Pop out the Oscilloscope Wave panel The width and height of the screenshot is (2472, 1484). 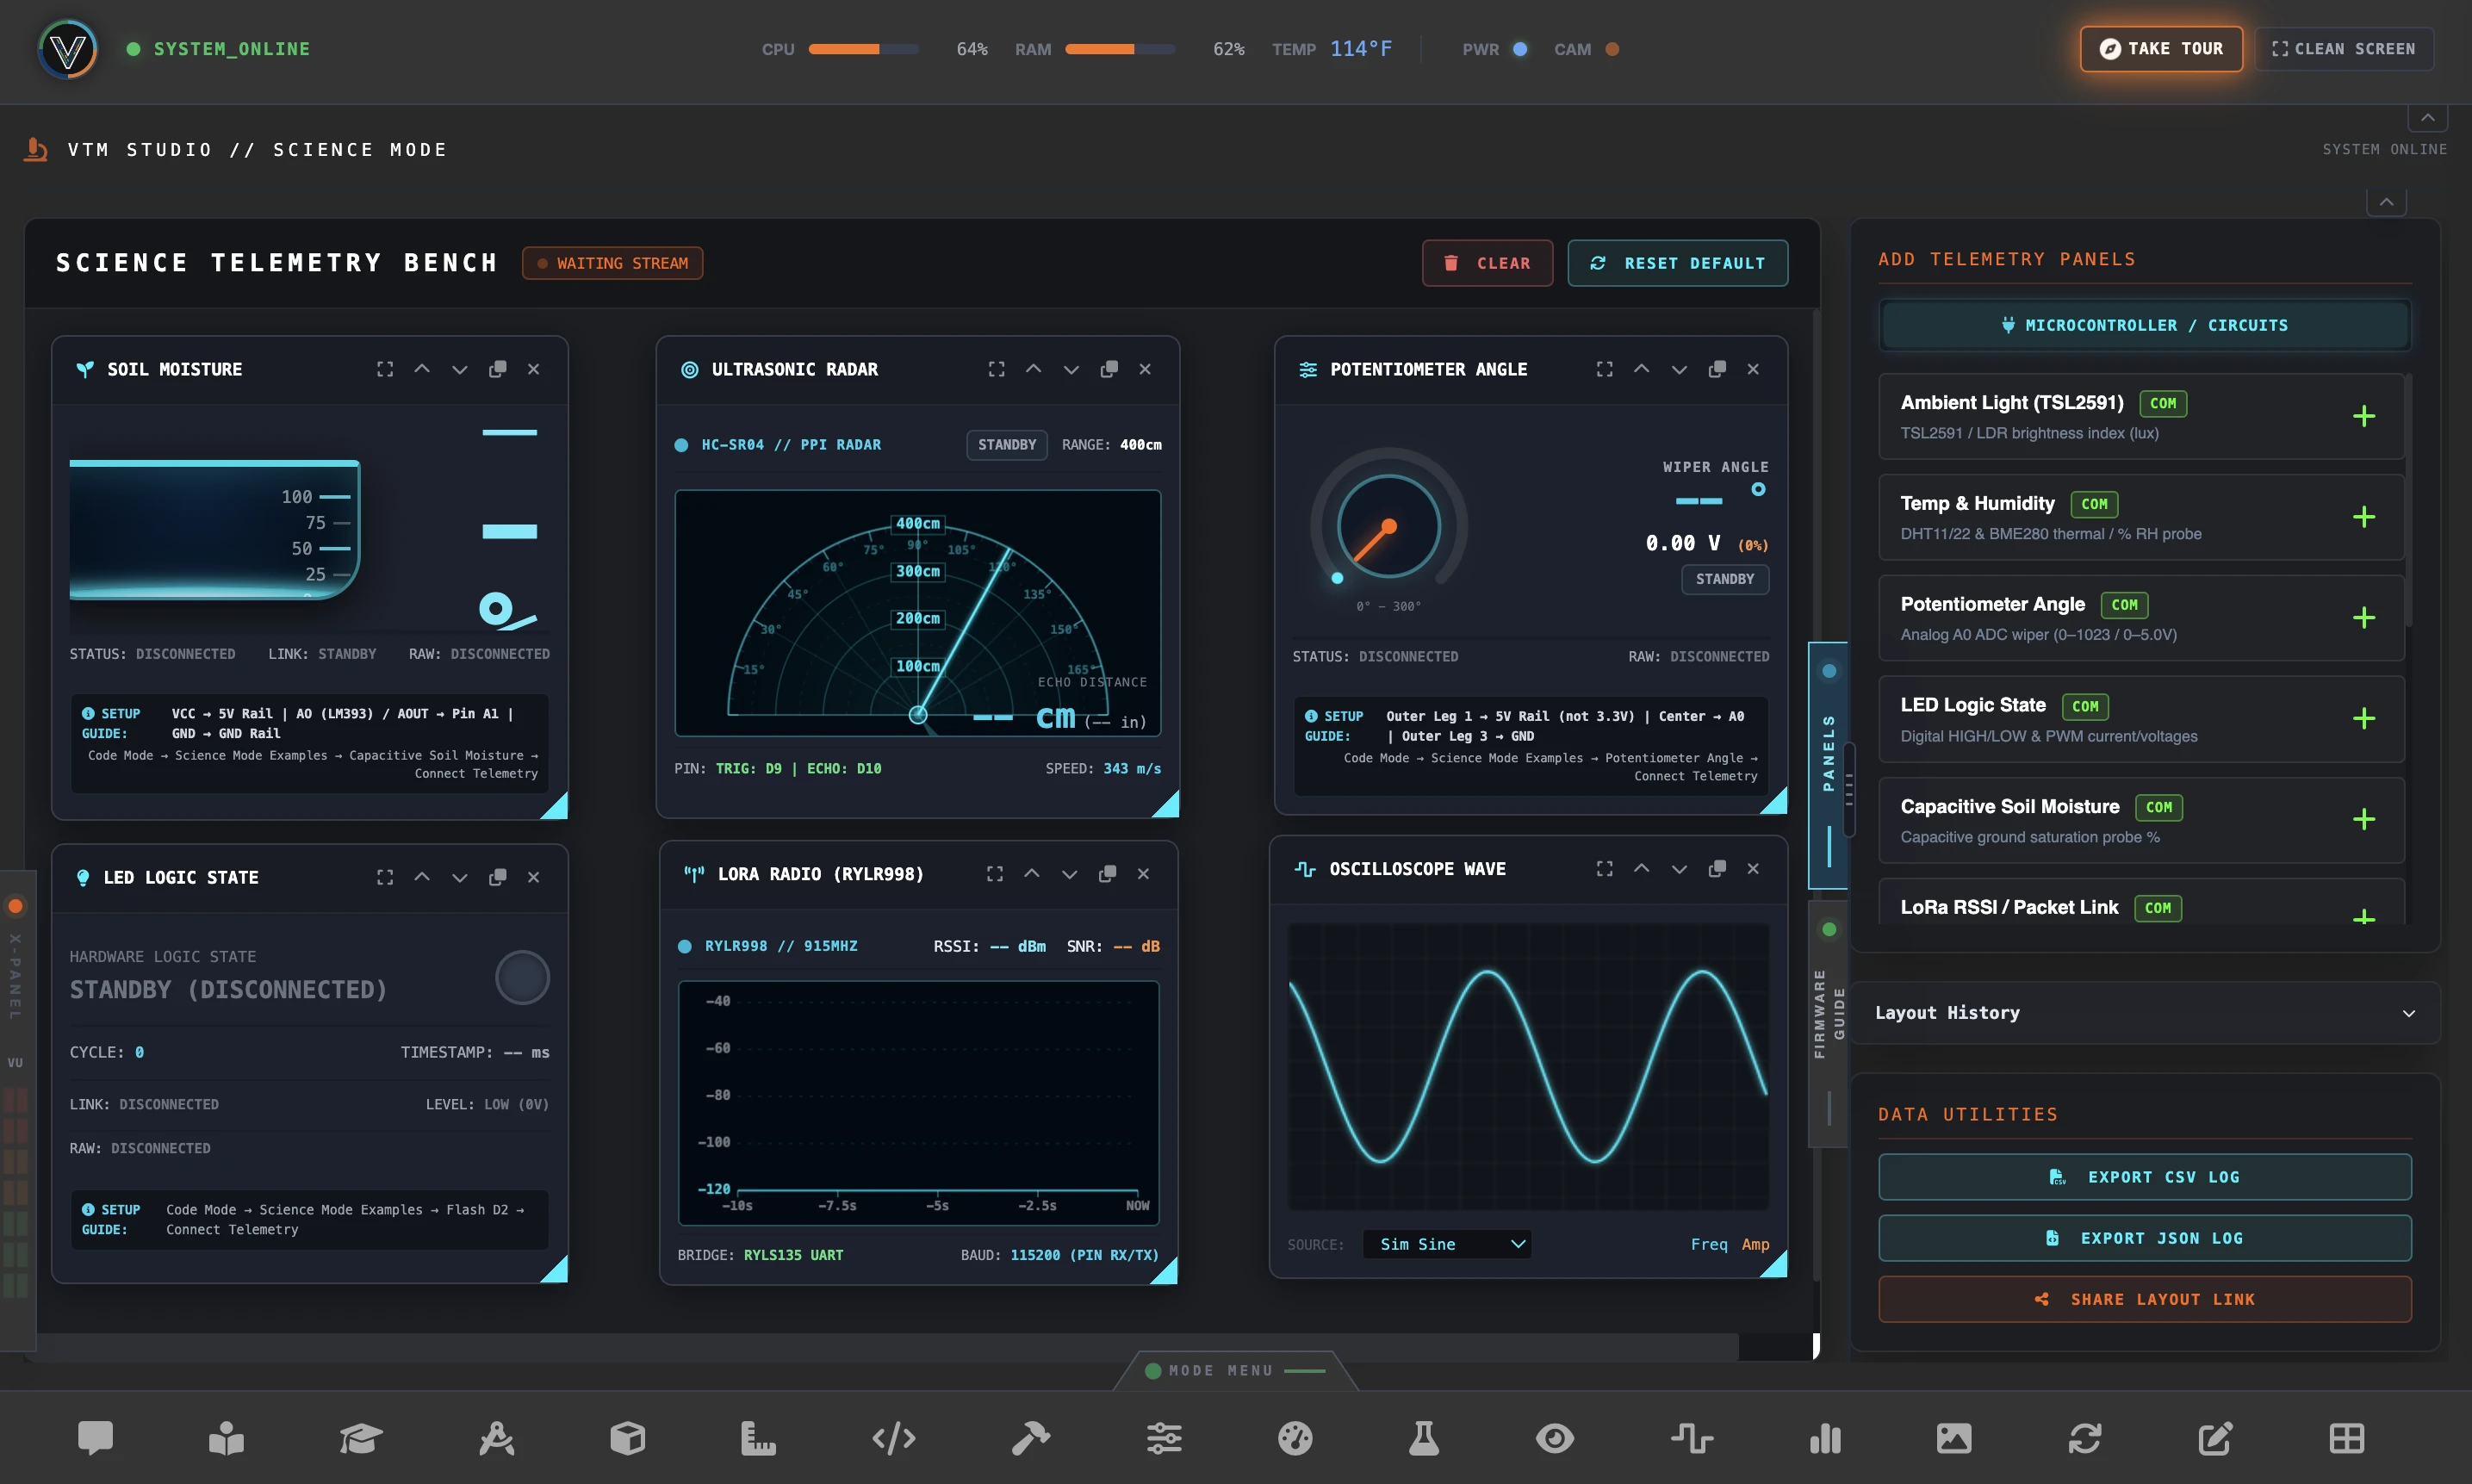pyautogui.click(x=1717, y=869)
